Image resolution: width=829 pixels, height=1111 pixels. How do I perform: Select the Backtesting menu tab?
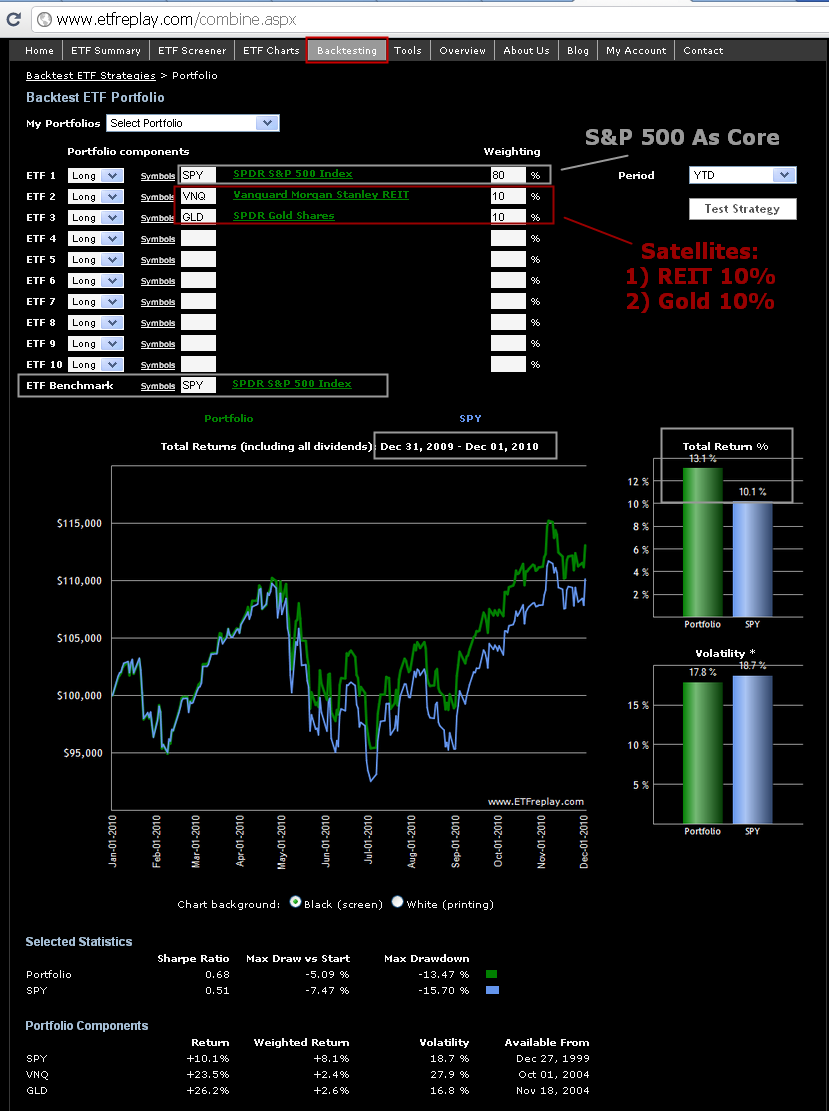[346, 50]
